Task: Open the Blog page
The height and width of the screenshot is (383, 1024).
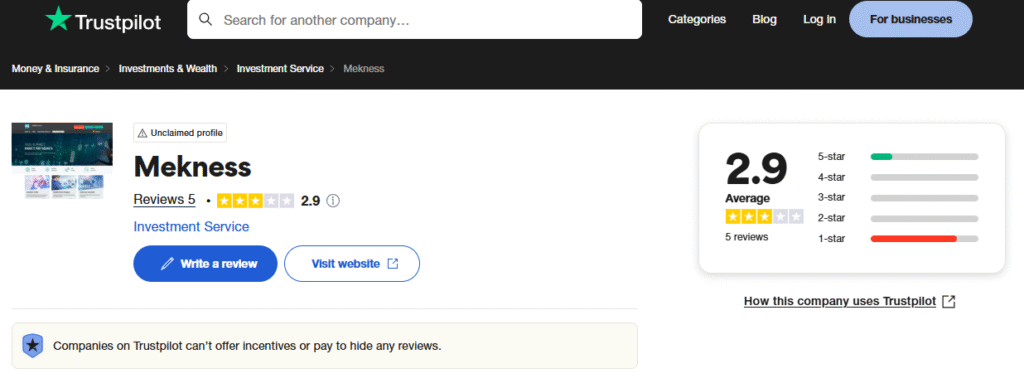Action: pos(764,19)
